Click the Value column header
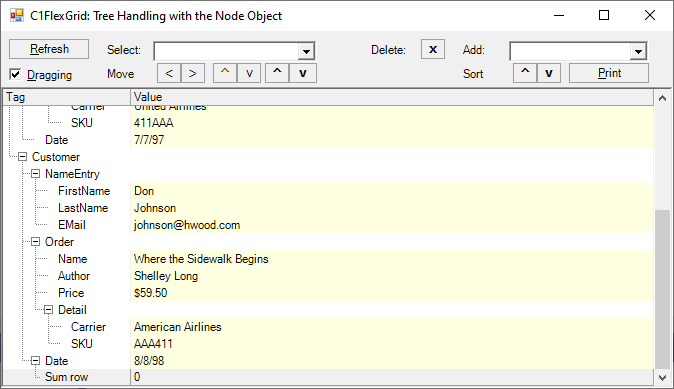Viewport: 674px width, 389px height. coord(392,97)
